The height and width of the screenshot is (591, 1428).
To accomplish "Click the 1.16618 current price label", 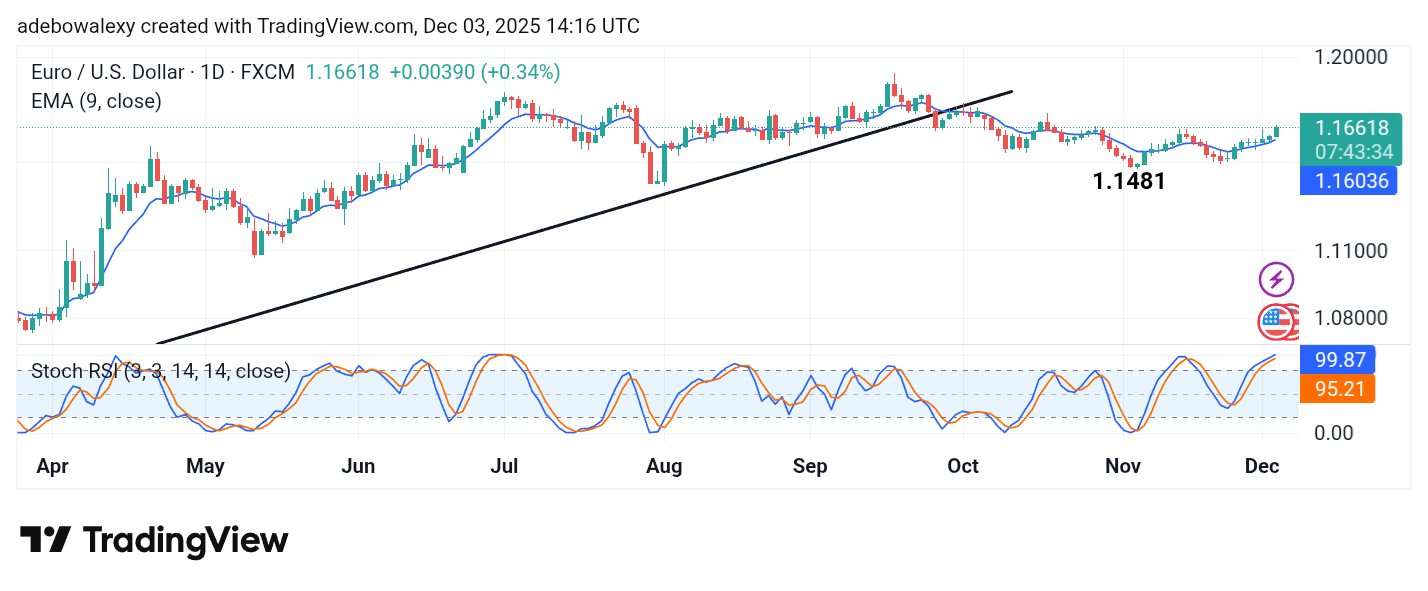I will coord(1350,128).
